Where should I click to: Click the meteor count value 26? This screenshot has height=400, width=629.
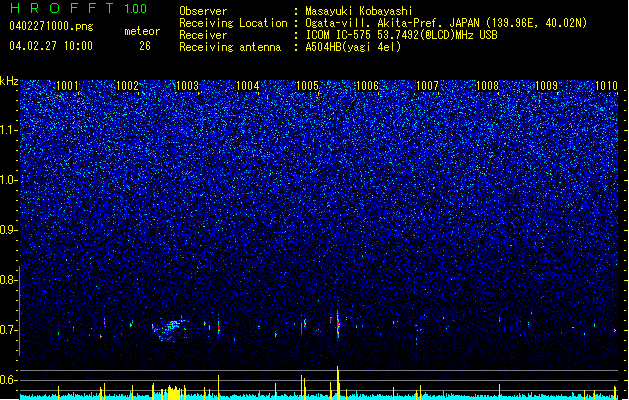[145, 46]
